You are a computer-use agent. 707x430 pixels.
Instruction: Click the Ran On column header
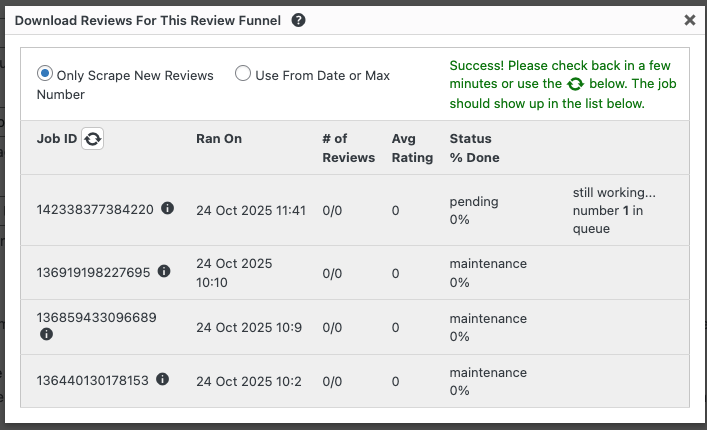218,139
